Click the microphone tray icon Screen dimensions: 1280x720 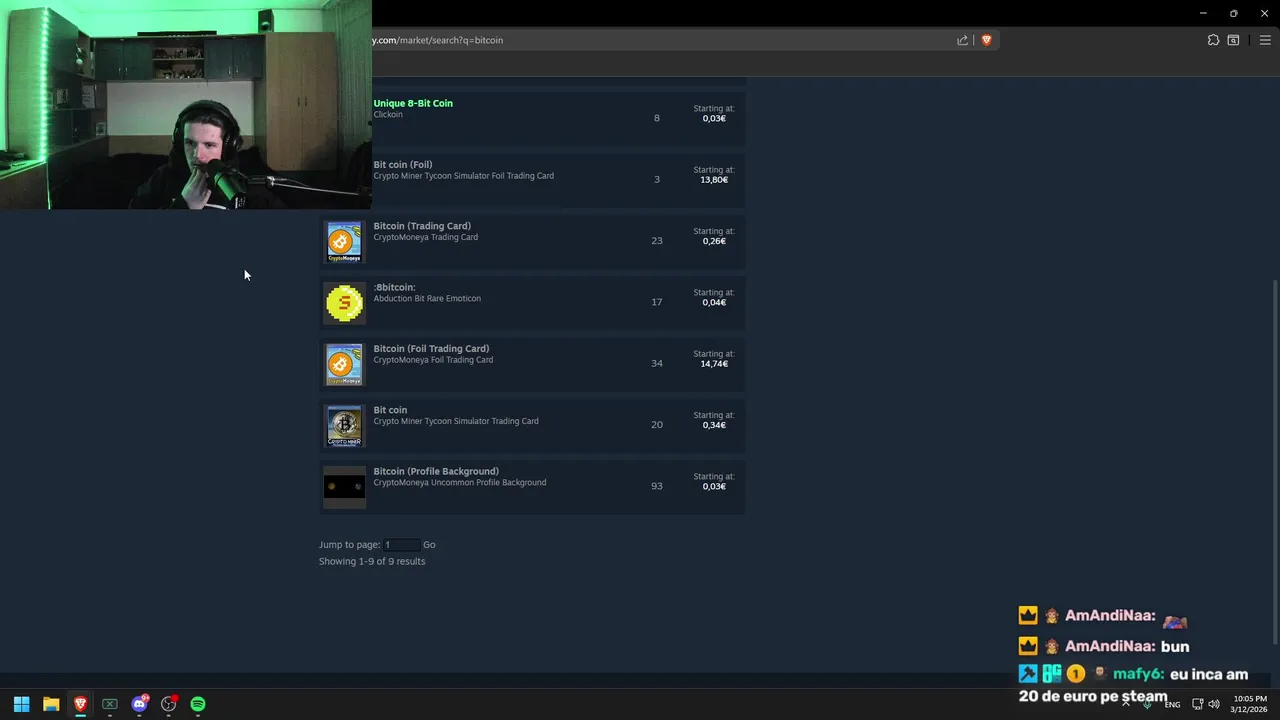pyautogui.click(x=1147, y=704)
